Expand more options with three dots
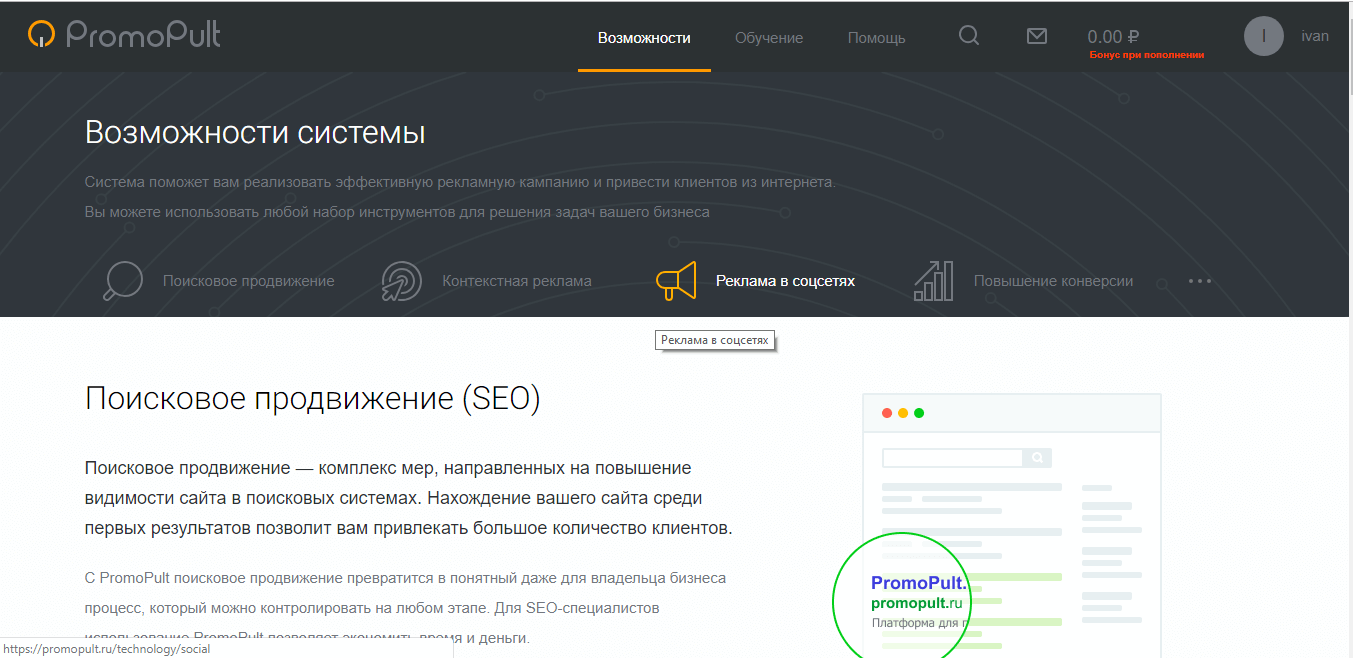1353x658 pixels. point(1200,281)
